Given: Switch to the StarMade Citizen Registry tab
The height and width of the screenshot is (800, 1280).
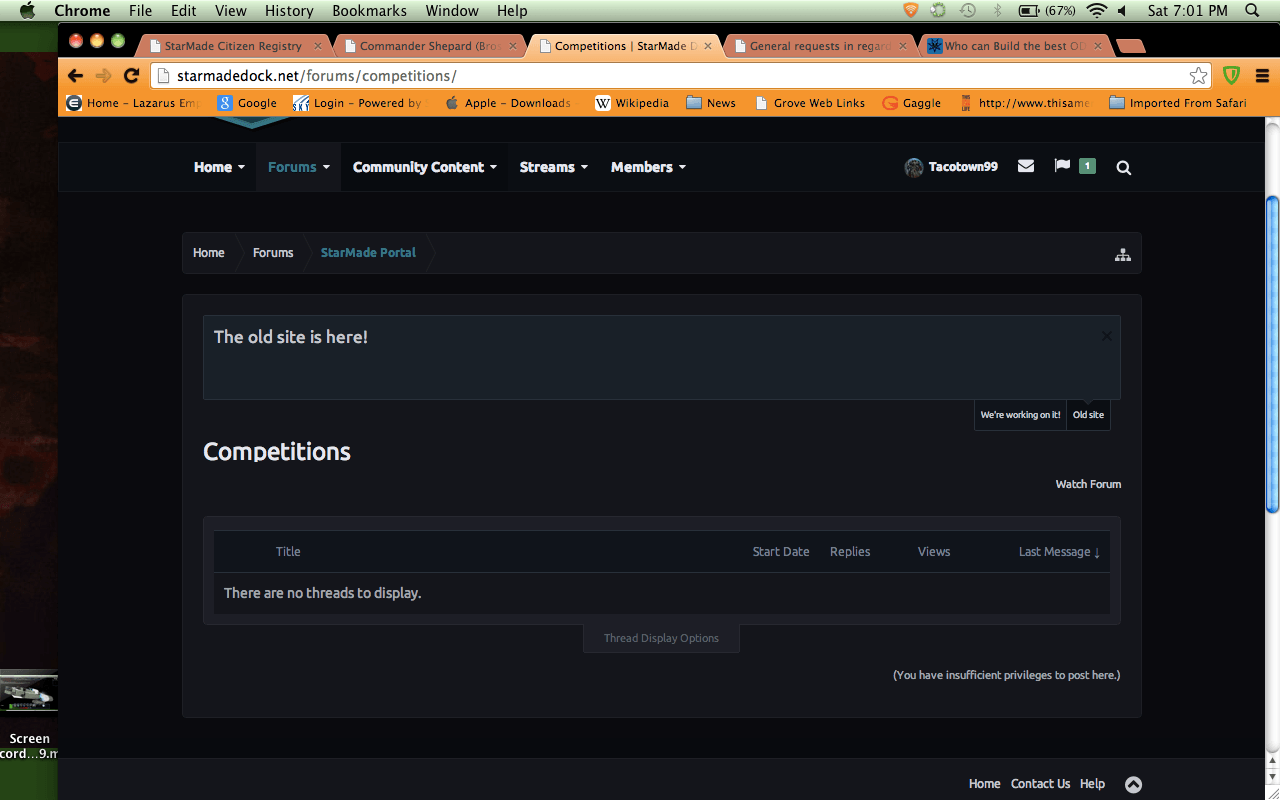Looking at the screenshot, I should (233, 46).
